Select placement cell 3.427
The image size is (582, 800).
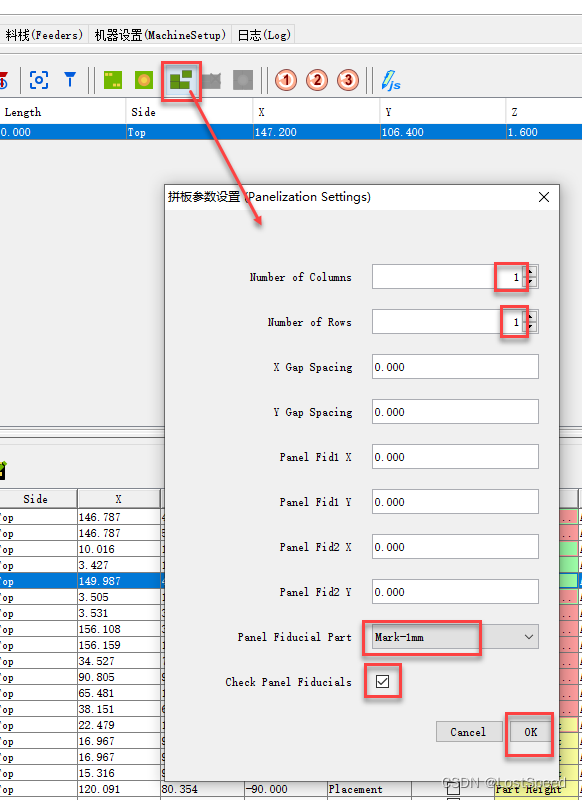pyautogui.click(x=118, y=565)
